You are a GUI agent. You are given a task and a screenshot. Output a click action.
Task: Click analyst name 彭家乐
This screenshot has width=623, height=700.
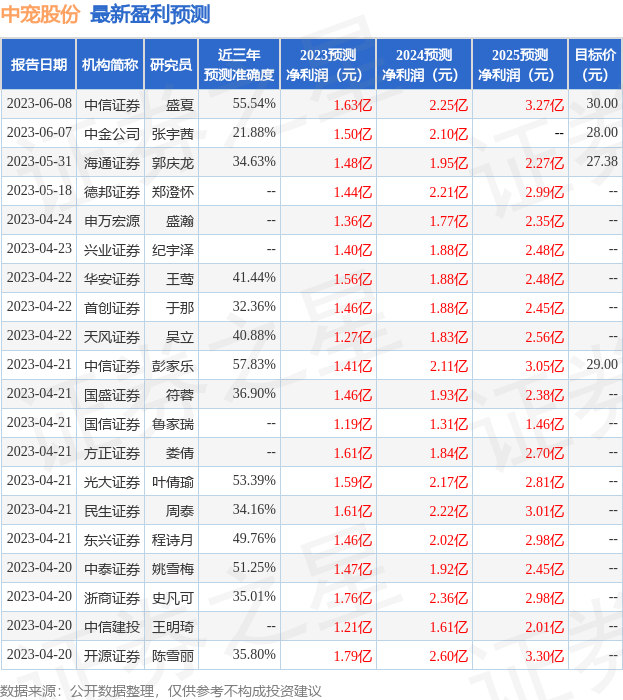pos(173,366)
